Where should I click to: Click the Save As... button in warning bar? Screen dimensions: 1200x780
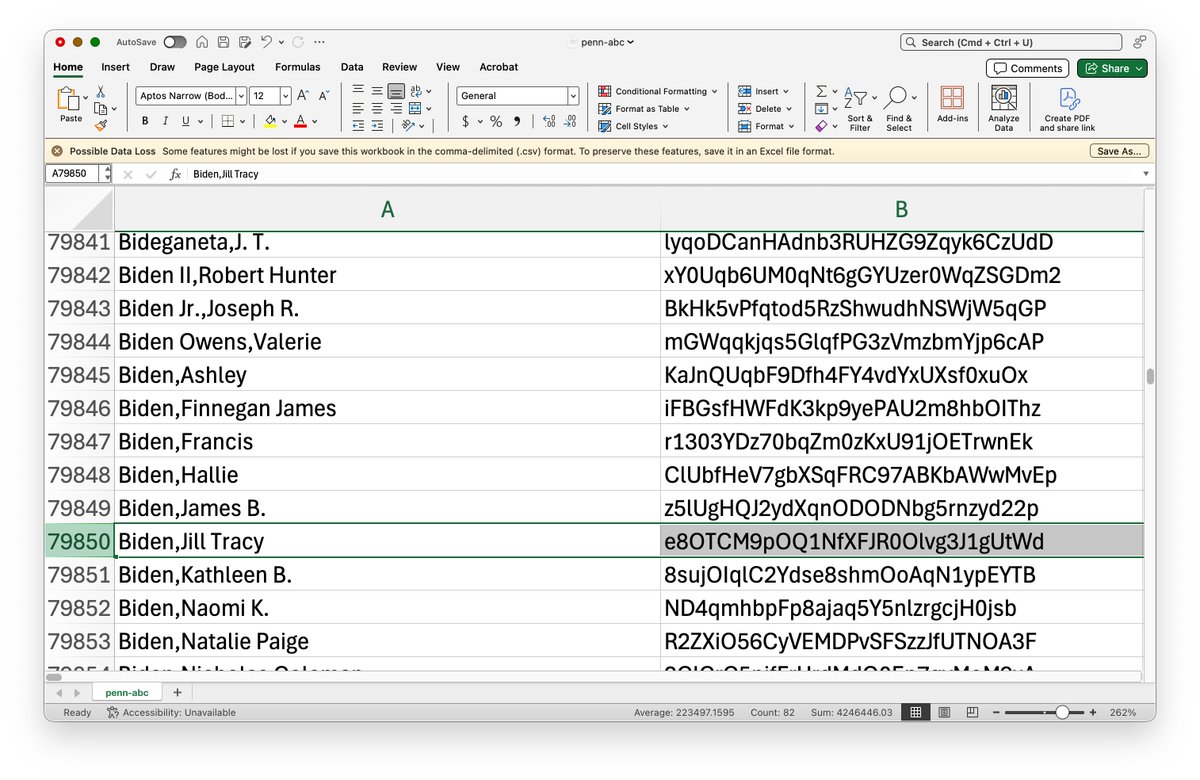[1120, 151]
